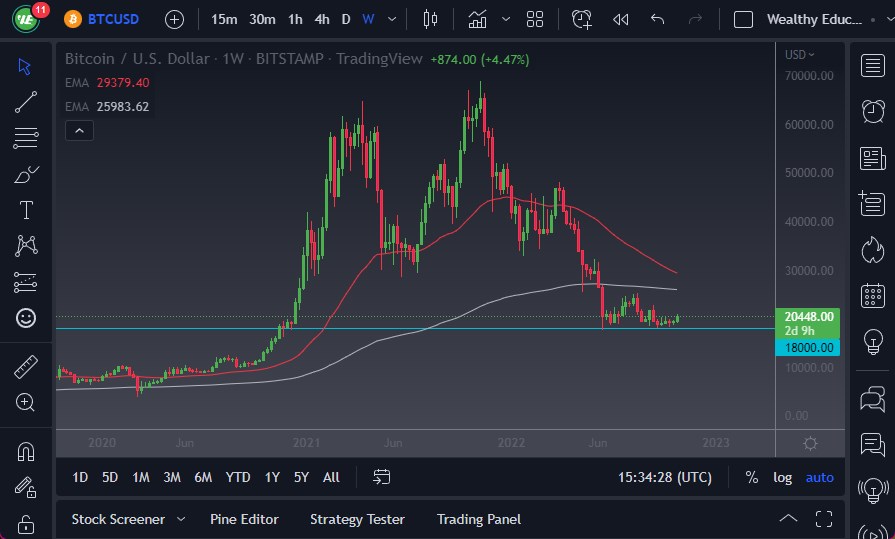Viewport: 895px width, 539px height.
Task: Toggle auto scale on price axis
Action: [x=819, y=477]
